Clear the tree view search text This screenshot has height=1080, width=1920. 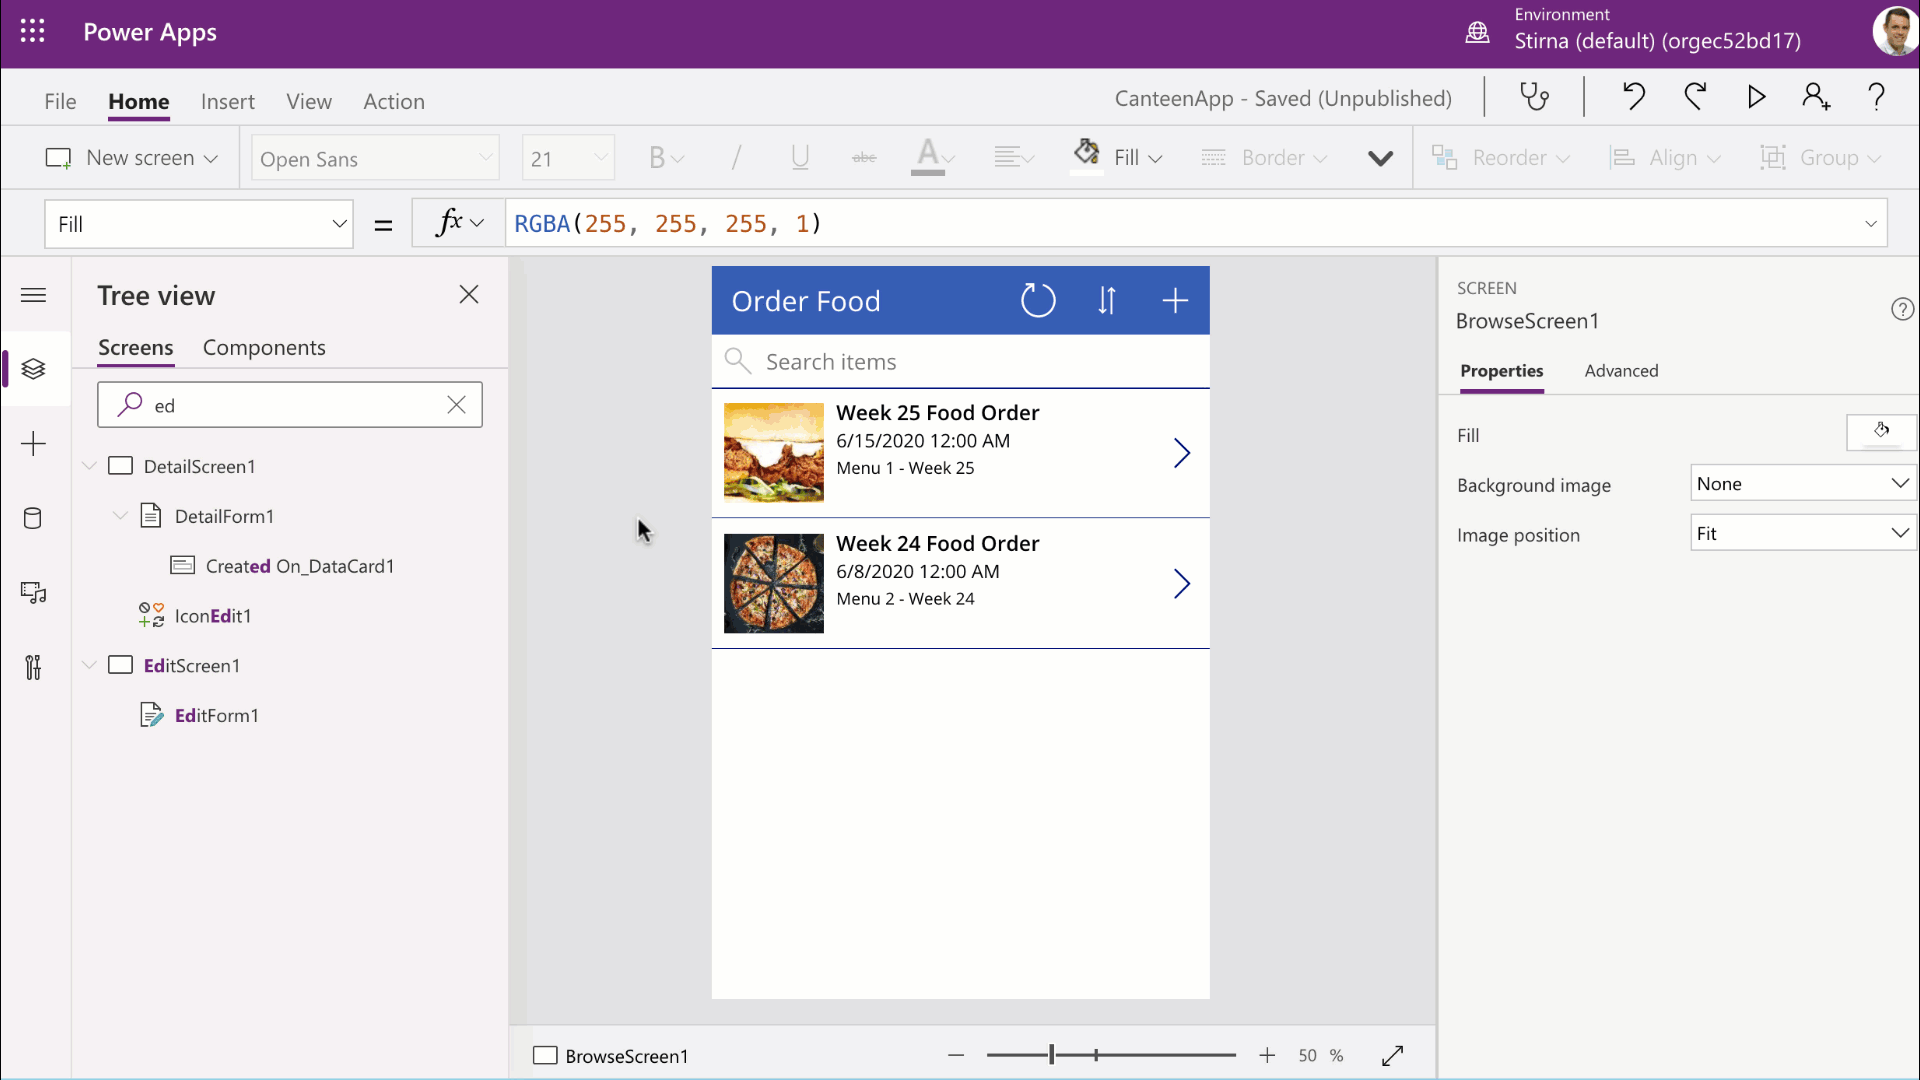(x=456, y=405)
